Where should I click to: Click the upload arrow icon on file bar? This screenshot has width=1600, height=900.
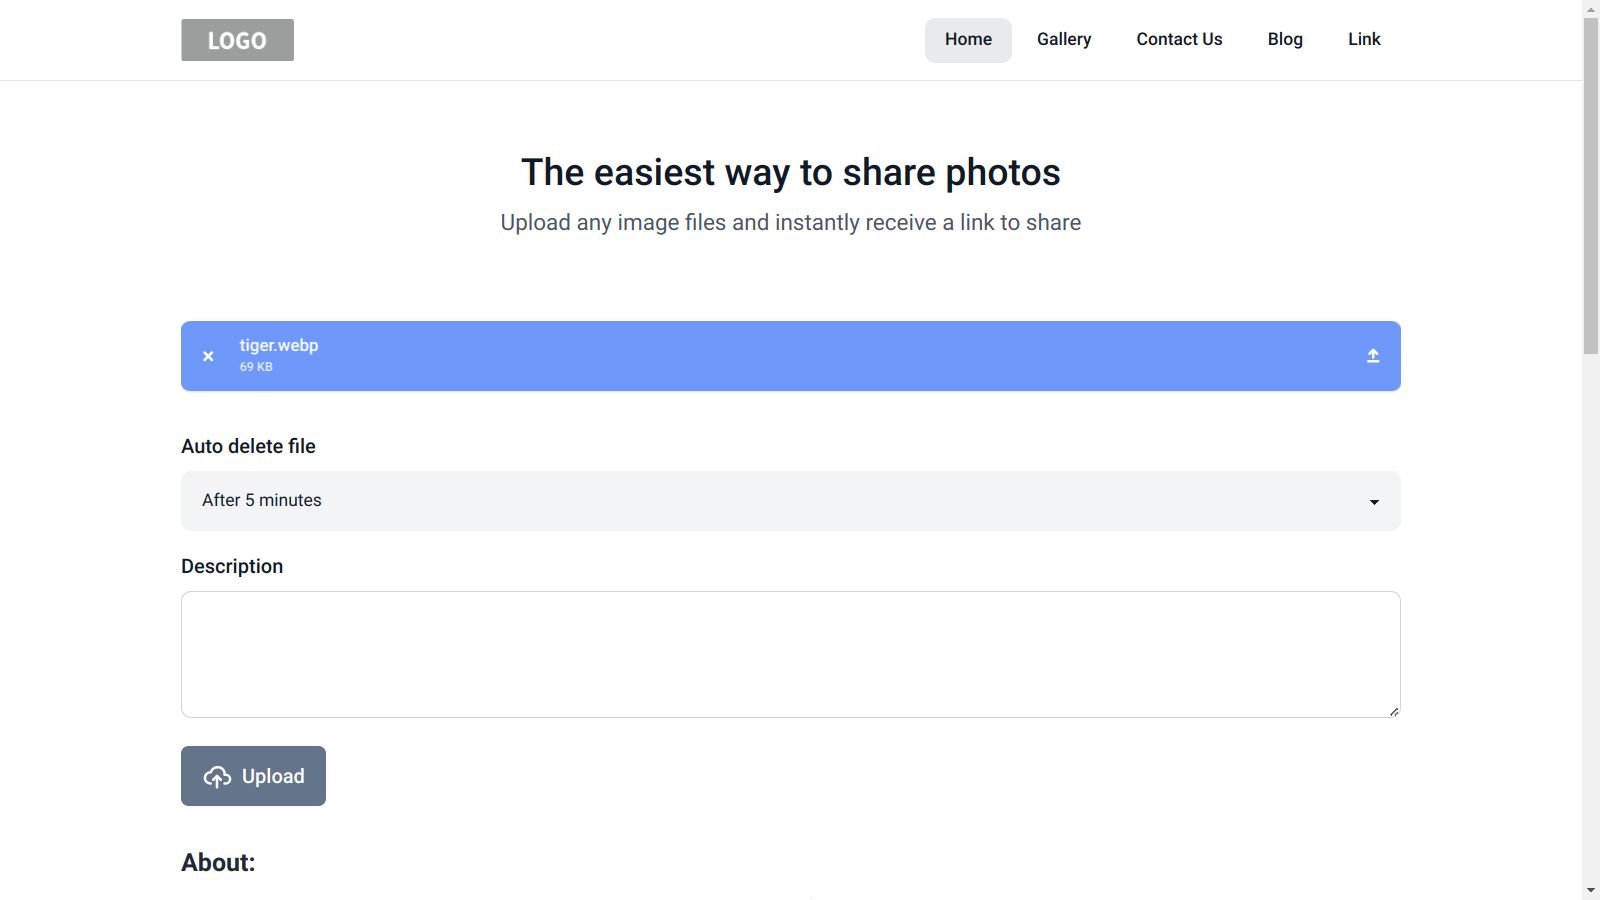click(1373, 356)
